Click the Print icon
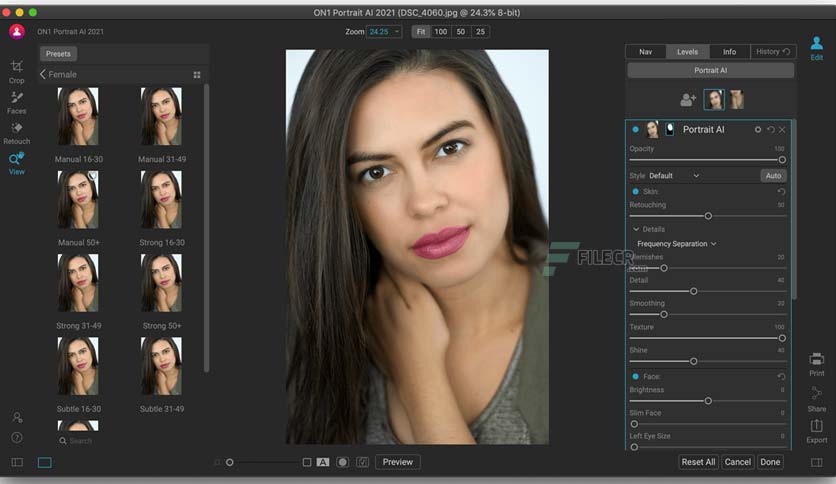Image resolution: width=836 pixels, height=484 pixels. tap(816, 364)
